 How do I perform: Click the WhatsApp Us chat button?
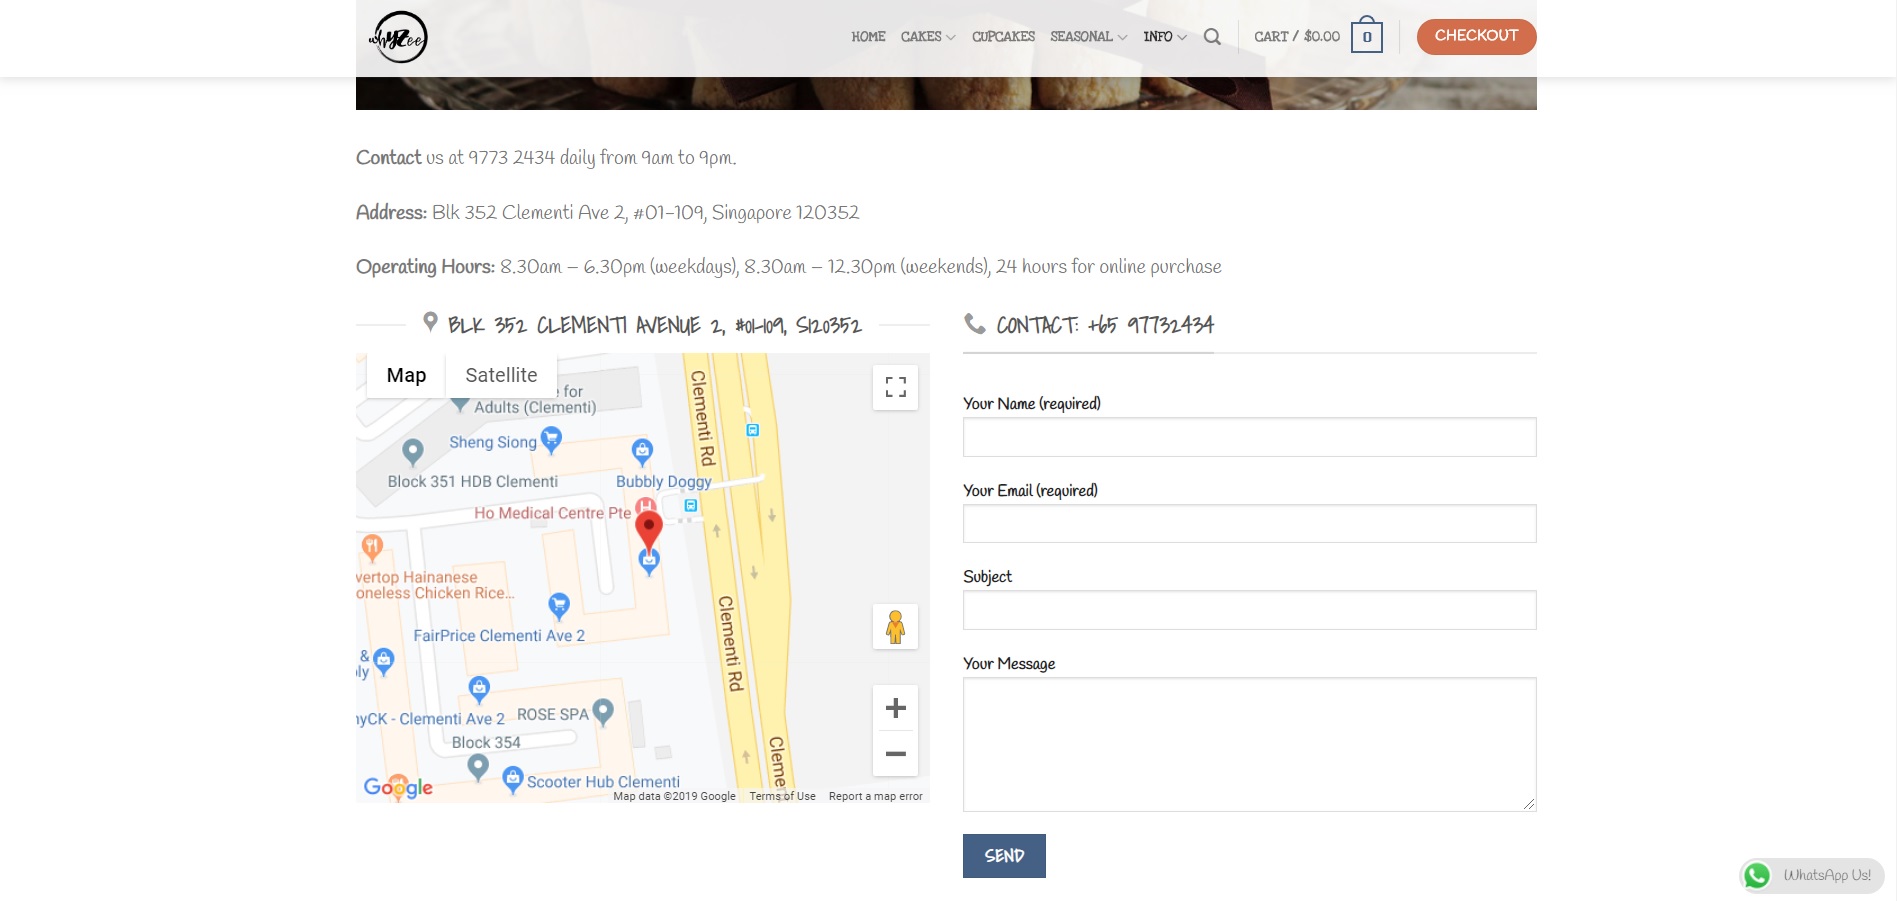(1811, 876)
